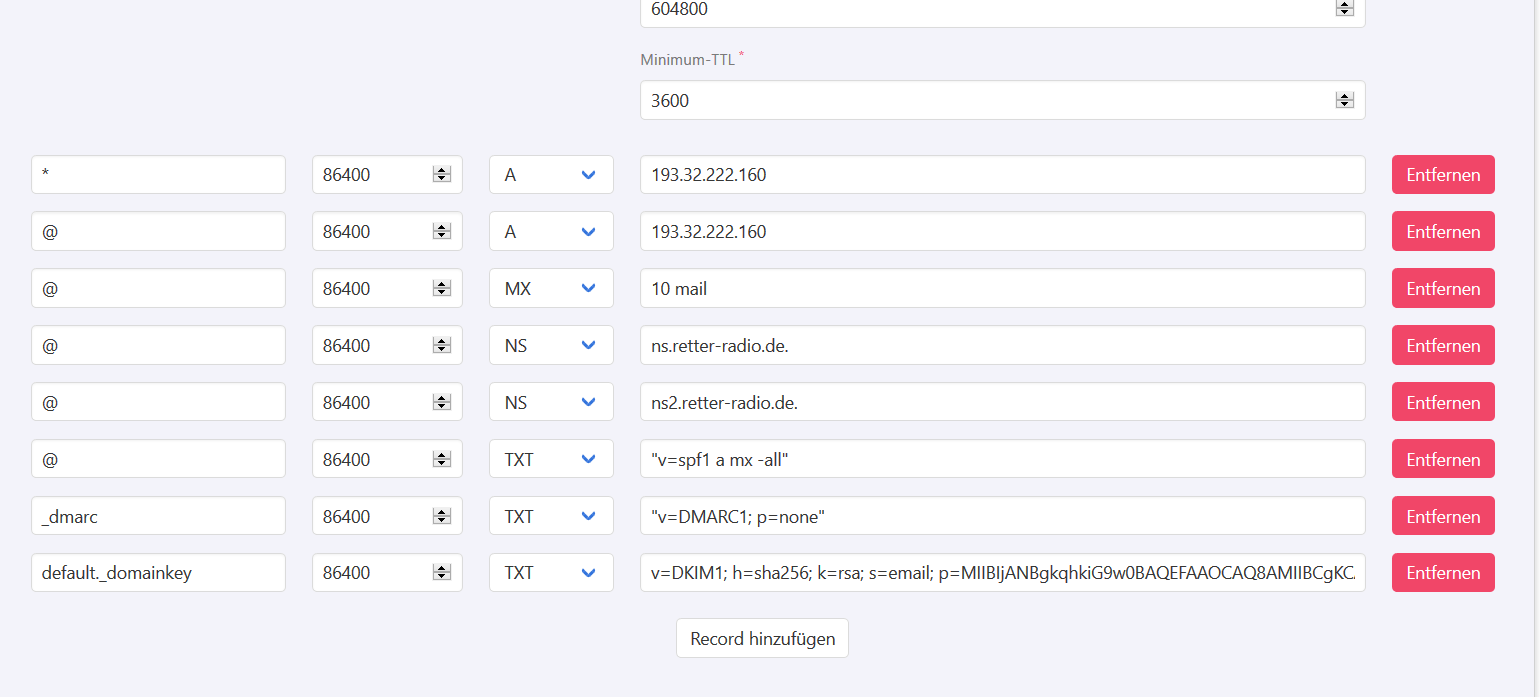Open the type dropdown of the MX record
Screen dimensions: 1540x697
pyautogui.click(x=551, y=289)
